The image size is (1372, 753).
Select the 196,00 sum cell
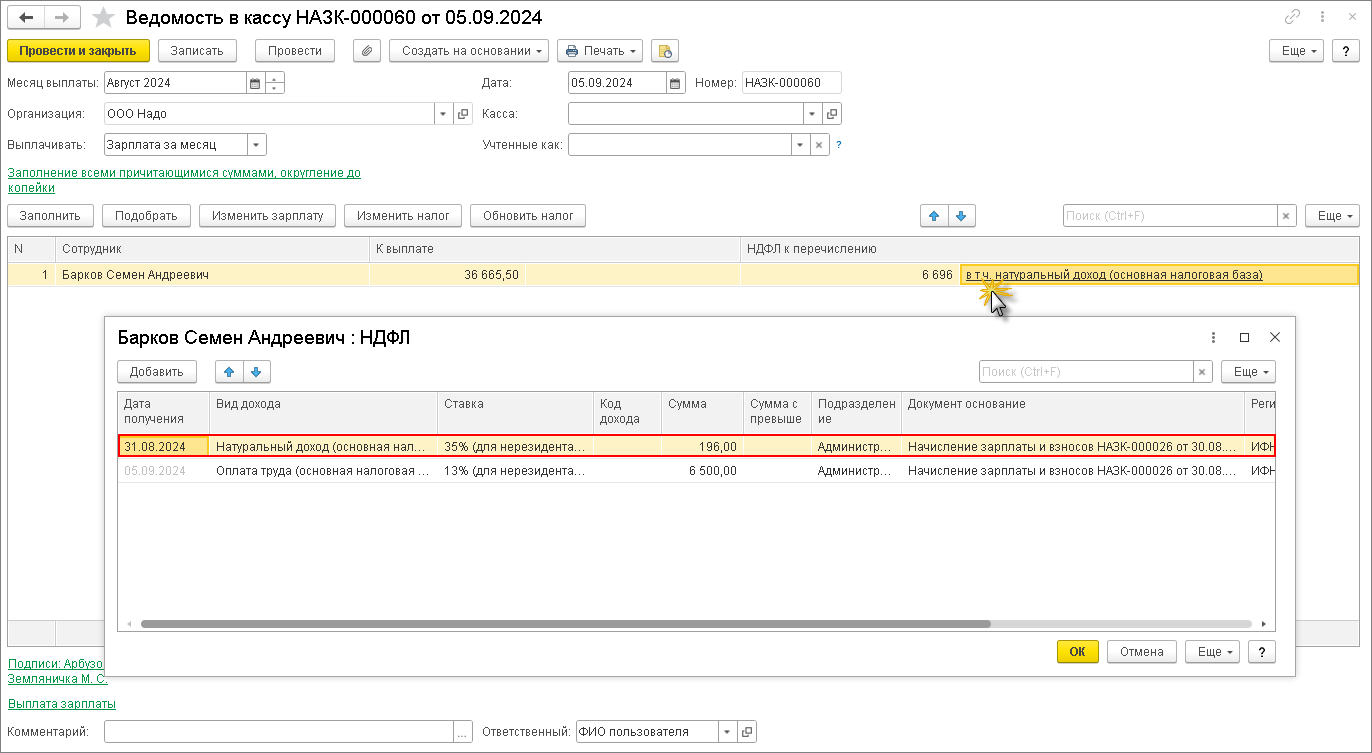pyautogui.click(x=701, y=446)
